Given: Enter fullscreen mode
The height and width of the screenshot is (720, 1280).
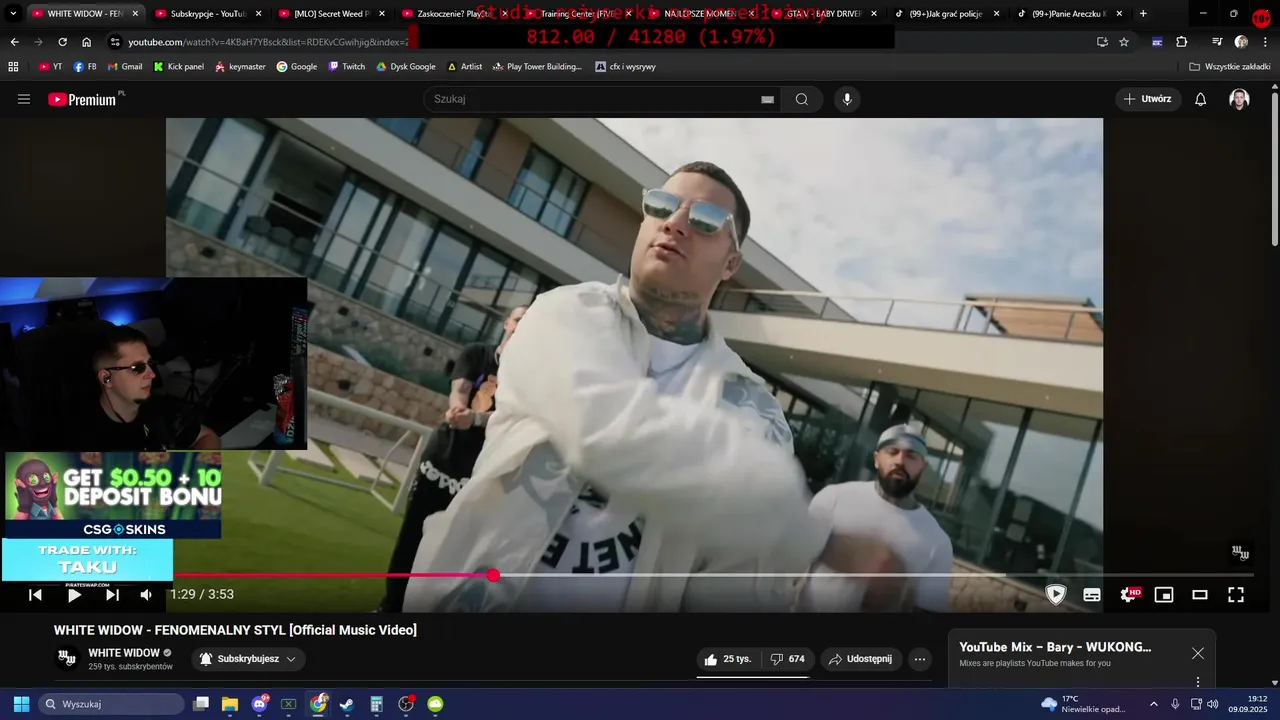Looking at the screenshot, I should tap(1236, 595).
